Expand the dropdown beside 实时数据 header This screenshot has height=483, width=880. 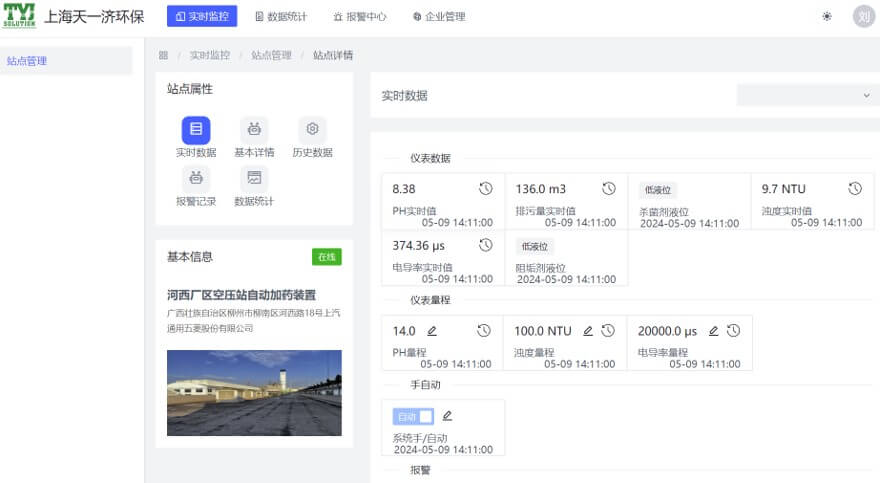click(x=808, y=95)
